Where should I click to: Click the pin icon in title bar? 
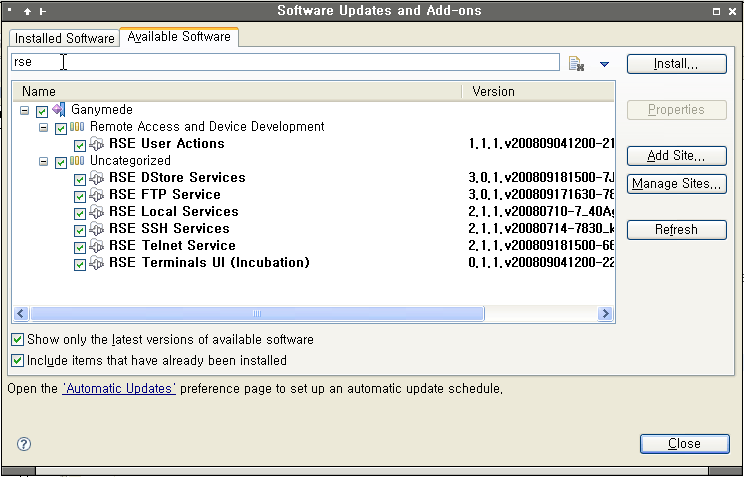43,11
